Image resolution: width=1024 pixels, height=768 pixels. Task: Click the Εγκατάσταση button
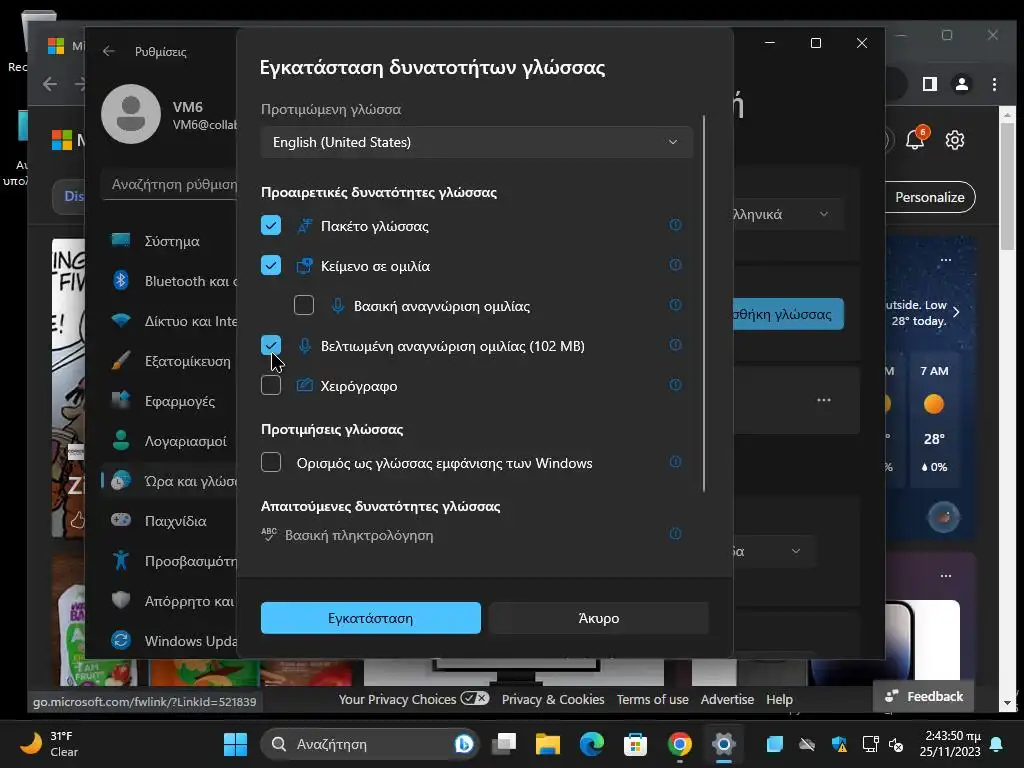point(370,618)
